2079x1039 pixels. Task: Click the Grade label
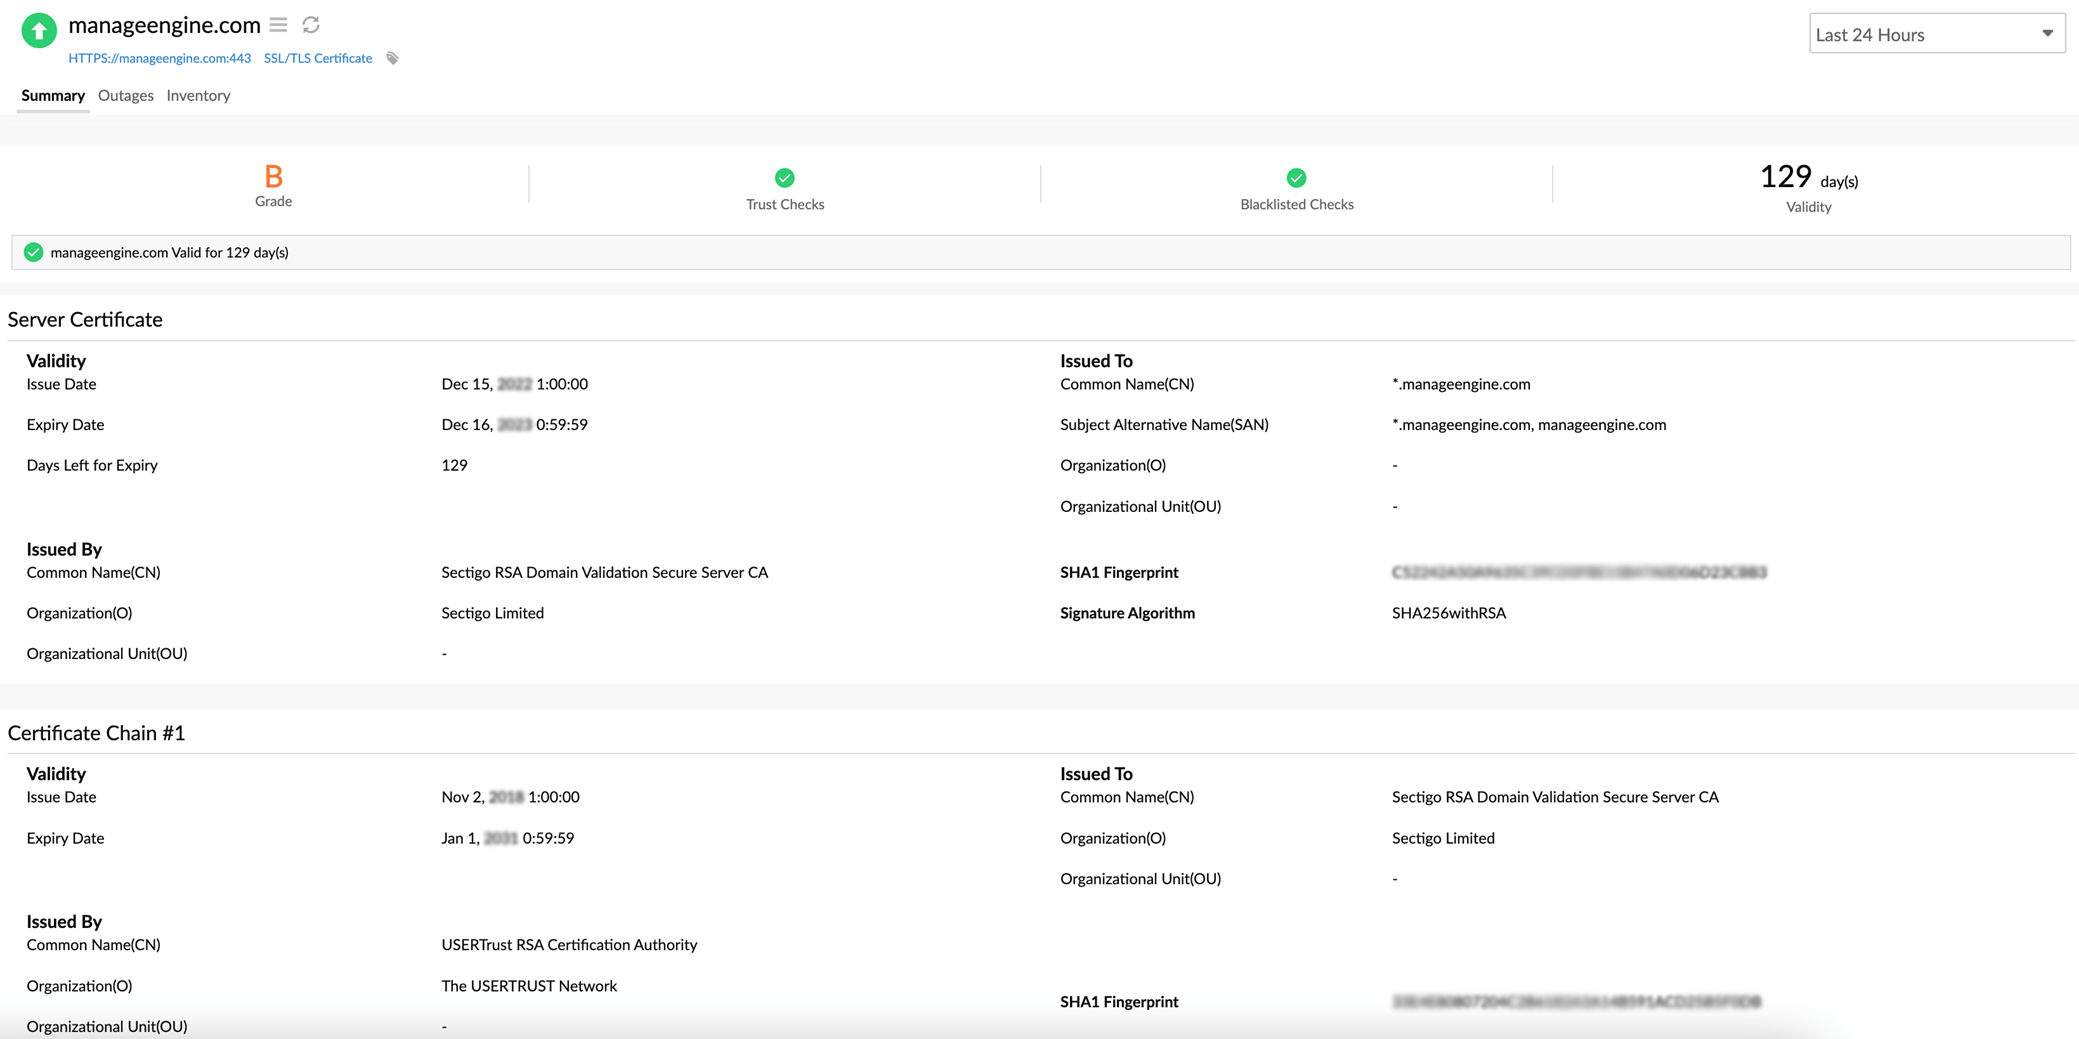pos(273,201)
